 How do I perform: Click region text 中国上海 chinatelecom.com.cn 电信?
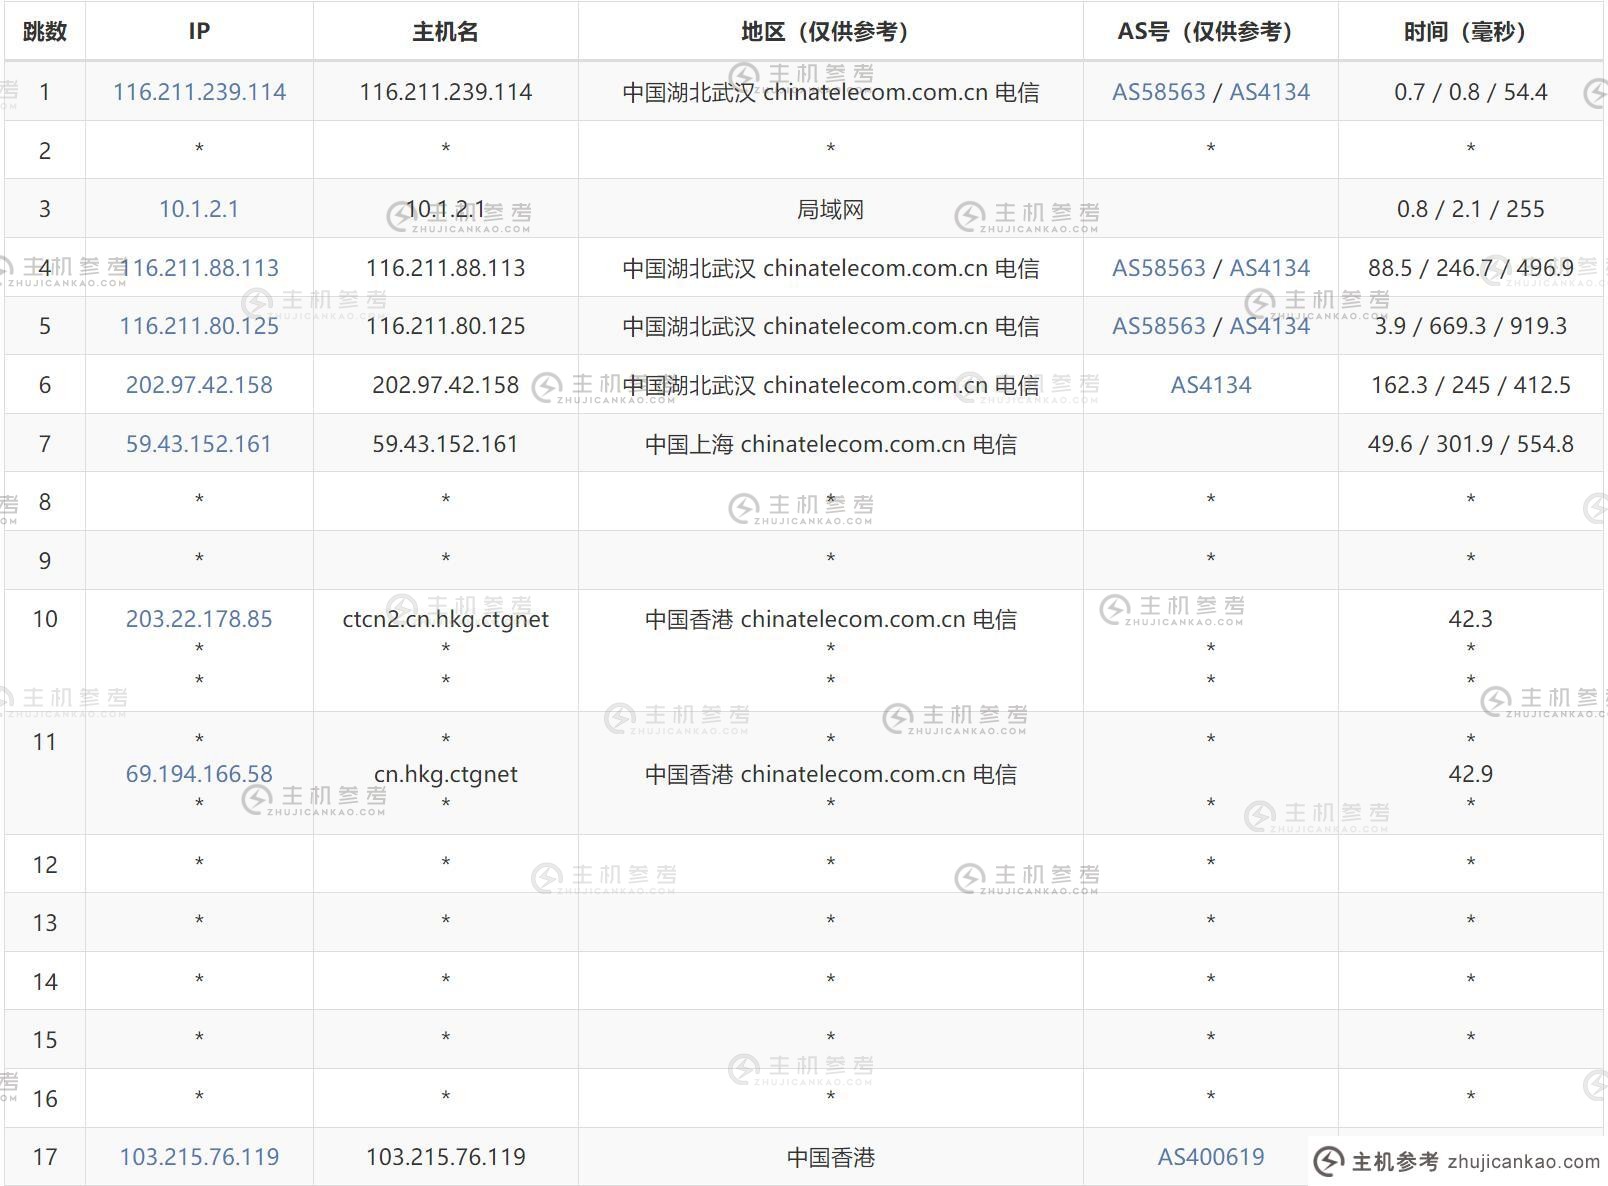(x=830, y=444)
